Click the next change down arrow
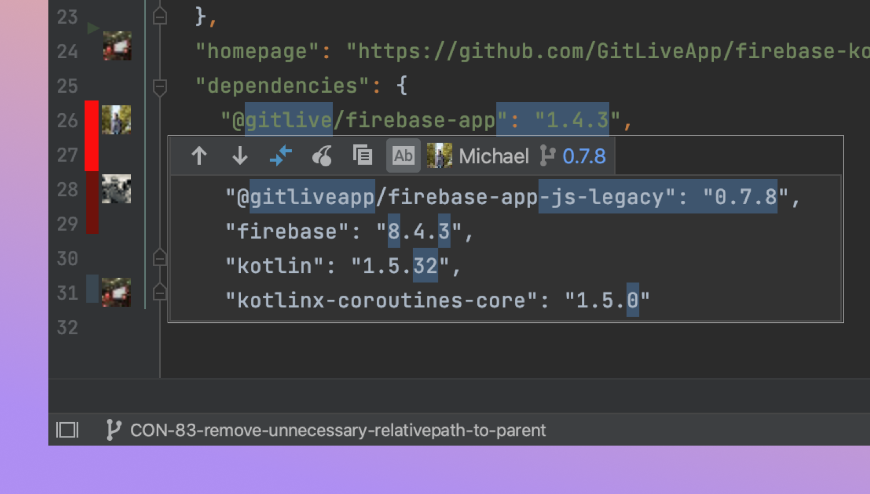The image size is (870, 494). 240,156
